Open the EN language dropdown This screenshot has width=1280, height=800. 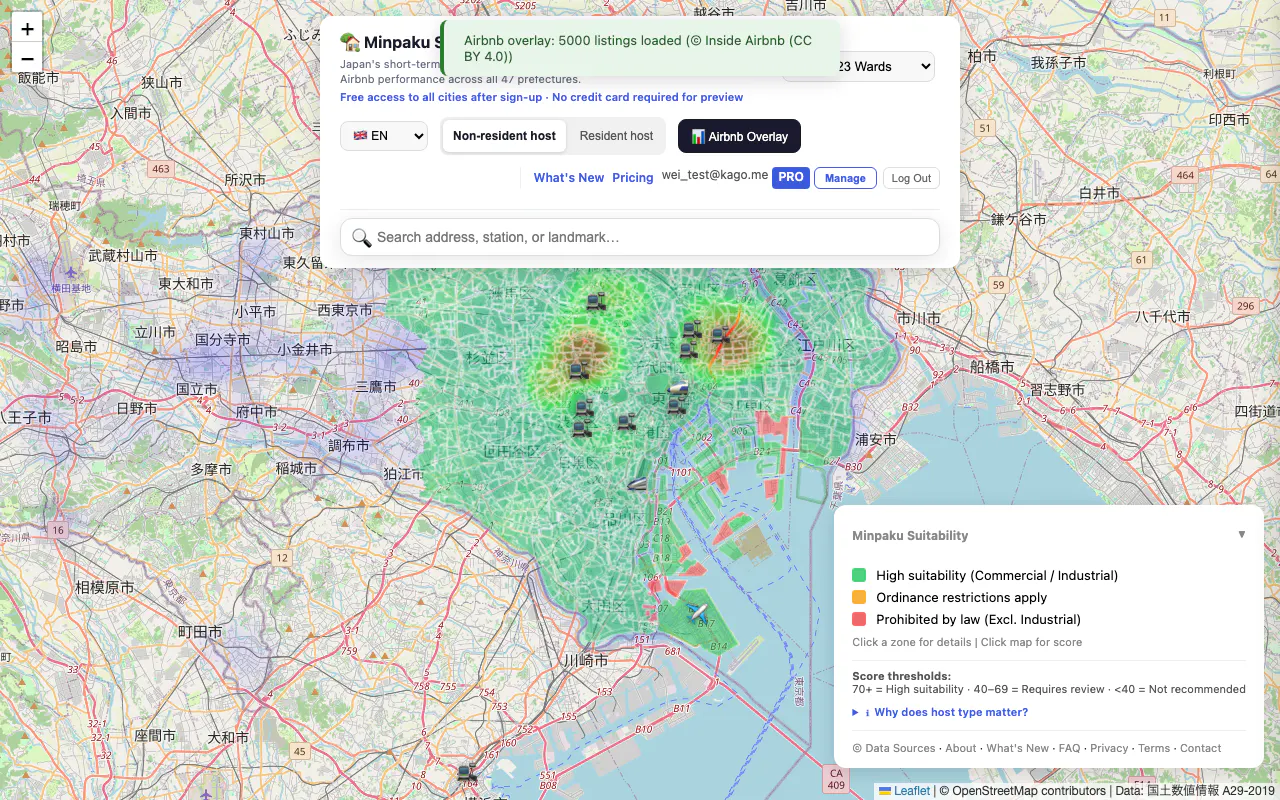point(384,136)
